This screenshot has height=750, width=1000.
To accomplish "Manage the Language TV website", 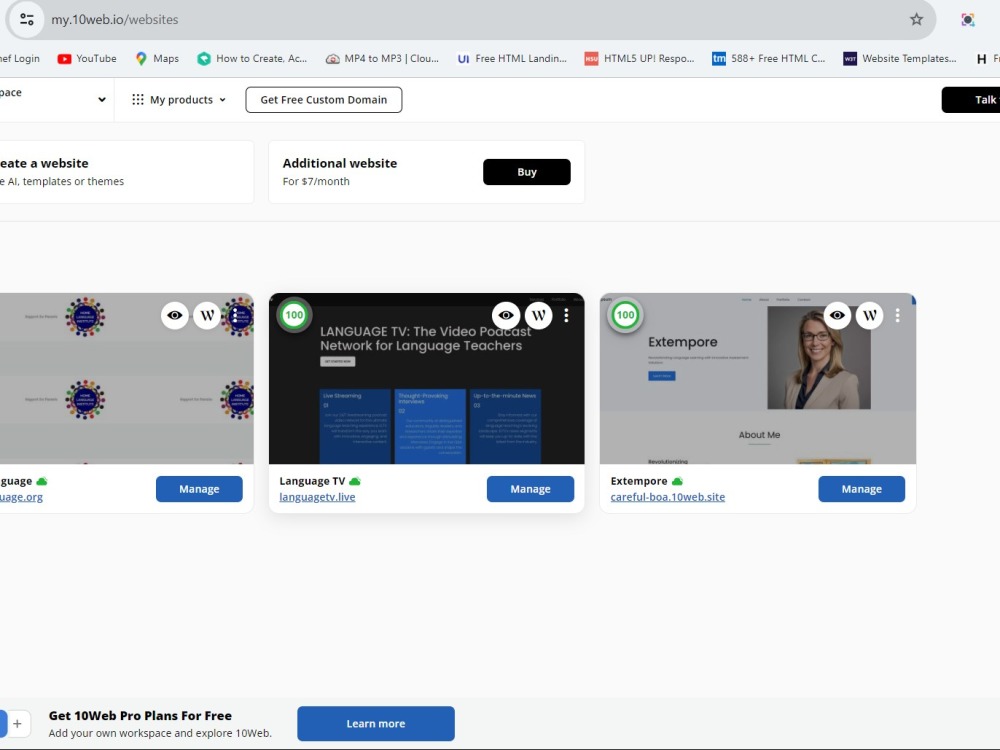I will pos(530,489).
